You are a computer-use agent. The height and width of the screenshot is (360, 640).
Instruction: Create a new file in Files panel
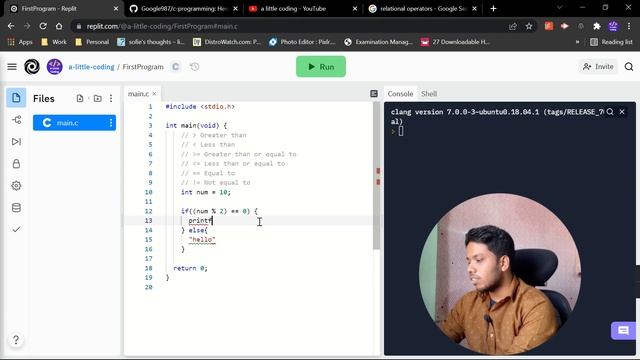pos(80,98)
